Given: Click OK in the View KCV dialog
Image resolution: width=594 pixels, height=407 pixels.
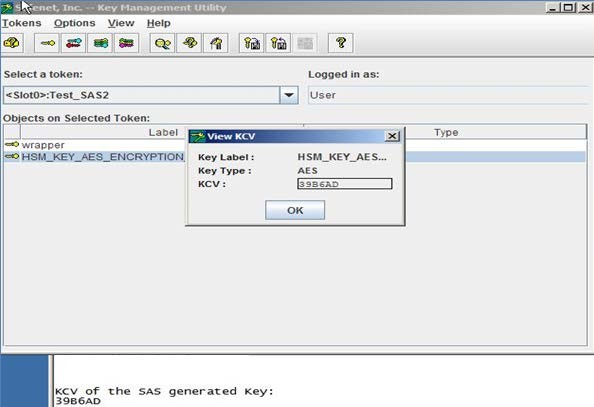Looking at the screenshot, I should [x=295, y=210].
